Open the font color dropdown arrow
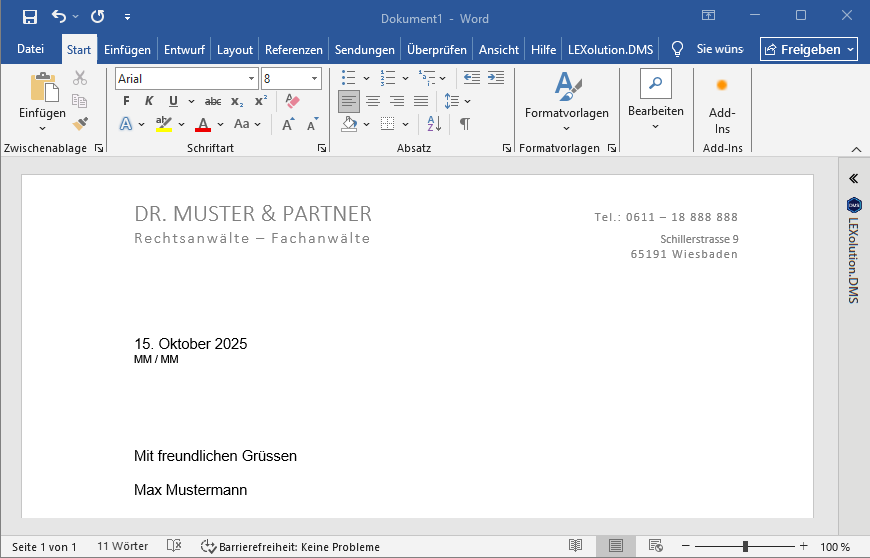 tap(220, 124)
